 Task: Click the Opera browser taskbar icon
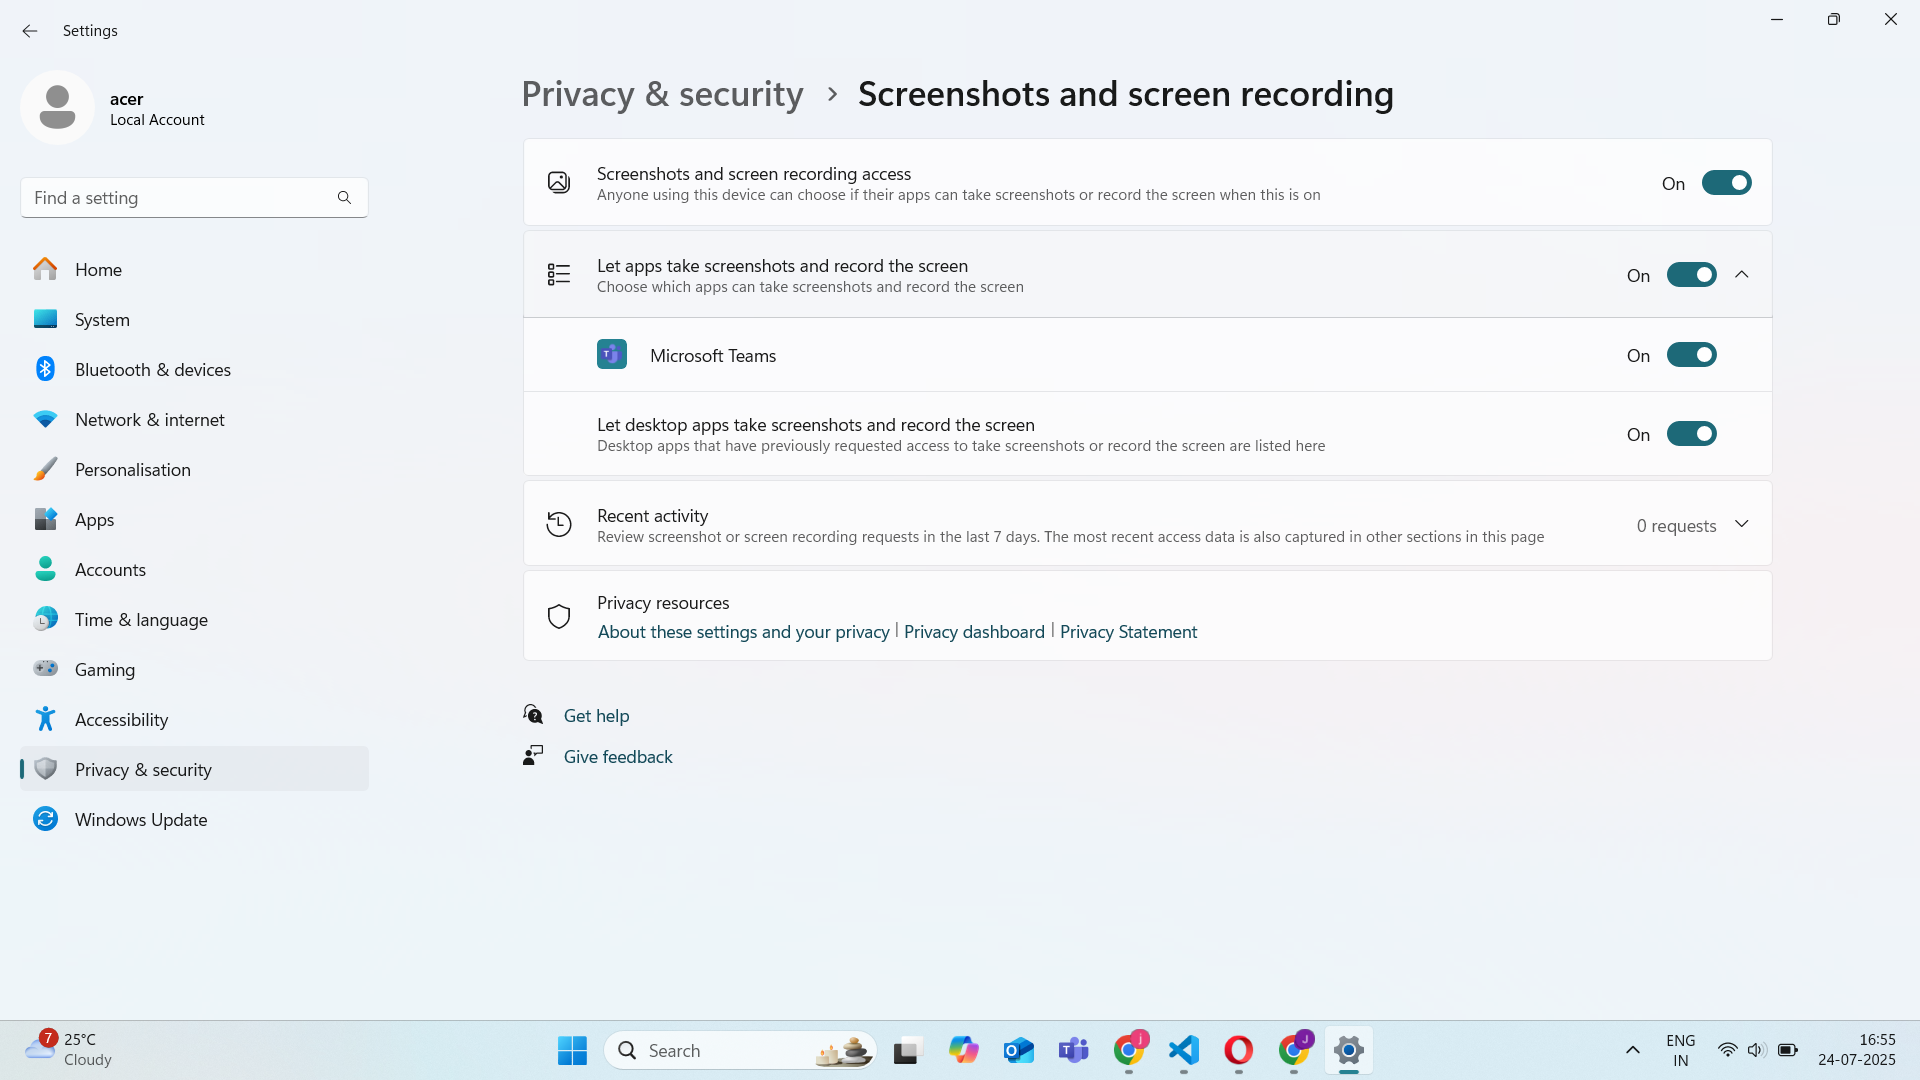coord(1238,1050)
